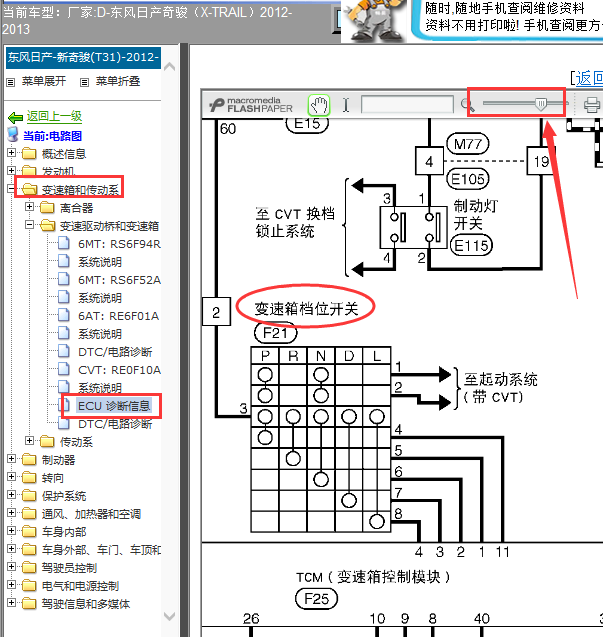603x637 pixels.
Task: Click the 返回 link at top right
Action: pos(589,78)
